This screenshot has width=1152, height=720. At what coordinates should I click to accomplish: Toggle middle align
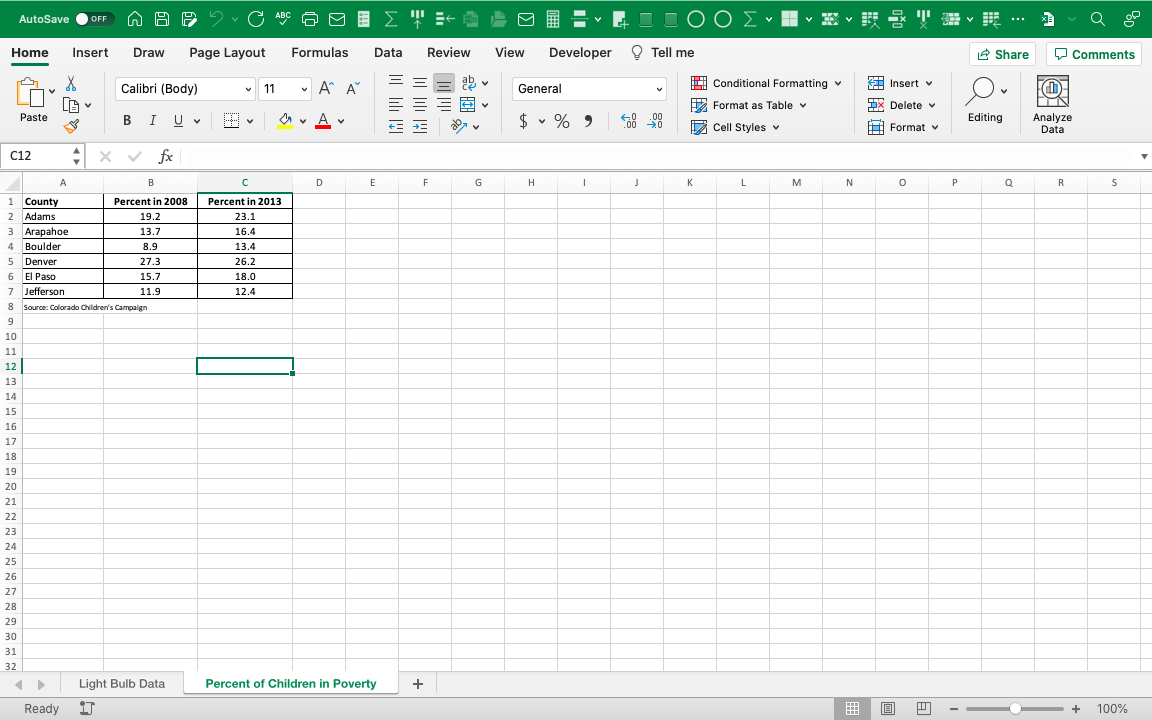(x=420, y=82)
